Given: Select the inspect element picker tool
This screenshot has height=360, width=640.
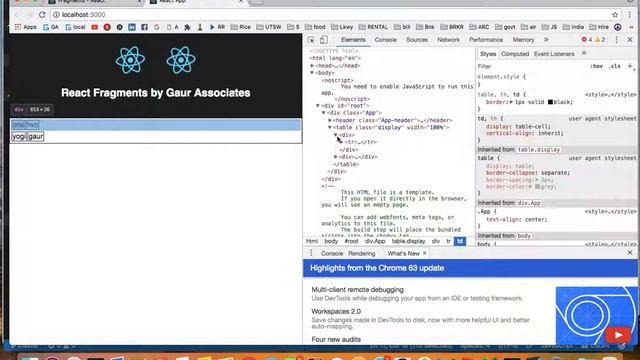Looking at the screenshot, I should pos(311,40).
